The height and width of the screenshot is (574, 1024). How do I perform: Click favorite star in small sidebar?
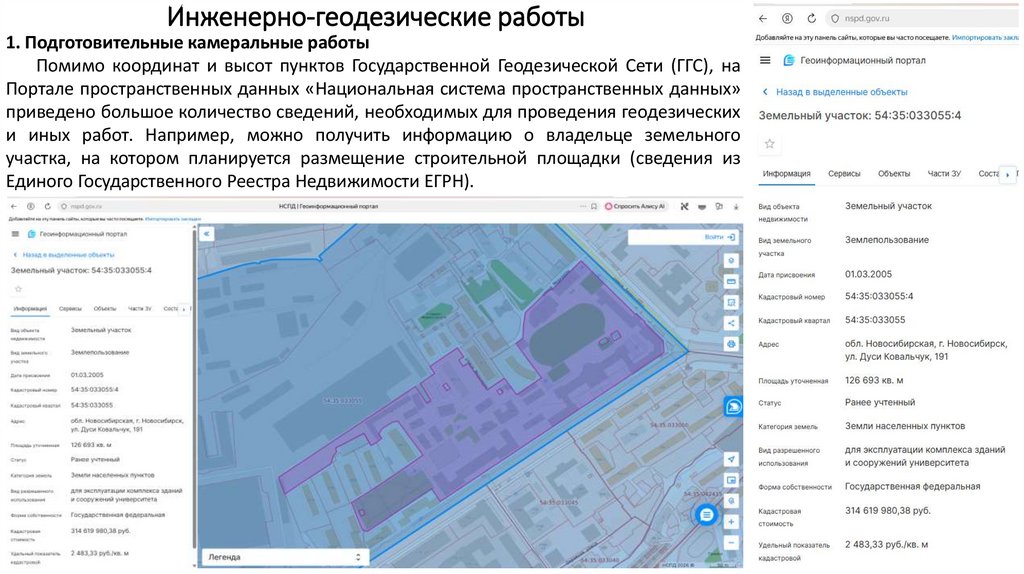point(18,289)
